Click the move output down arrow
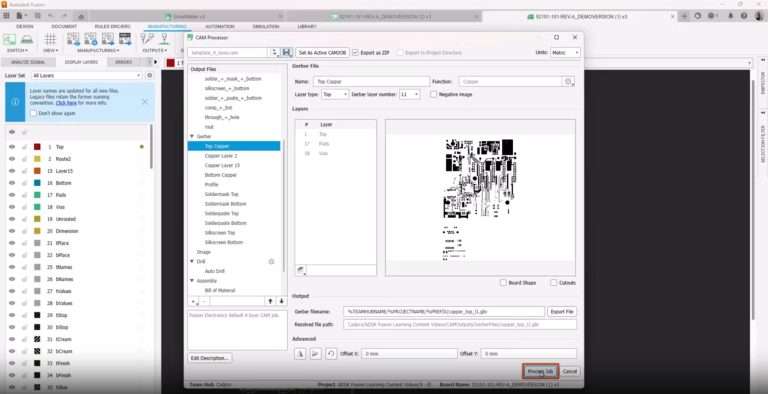The image size is (768, 394). [281, 301]
